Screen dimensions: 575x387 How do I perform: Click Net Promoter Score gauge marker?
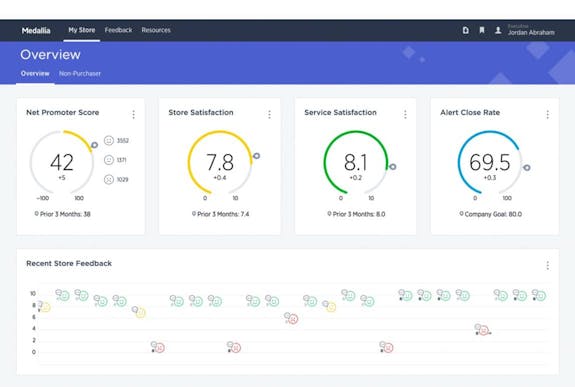[95, 145]
